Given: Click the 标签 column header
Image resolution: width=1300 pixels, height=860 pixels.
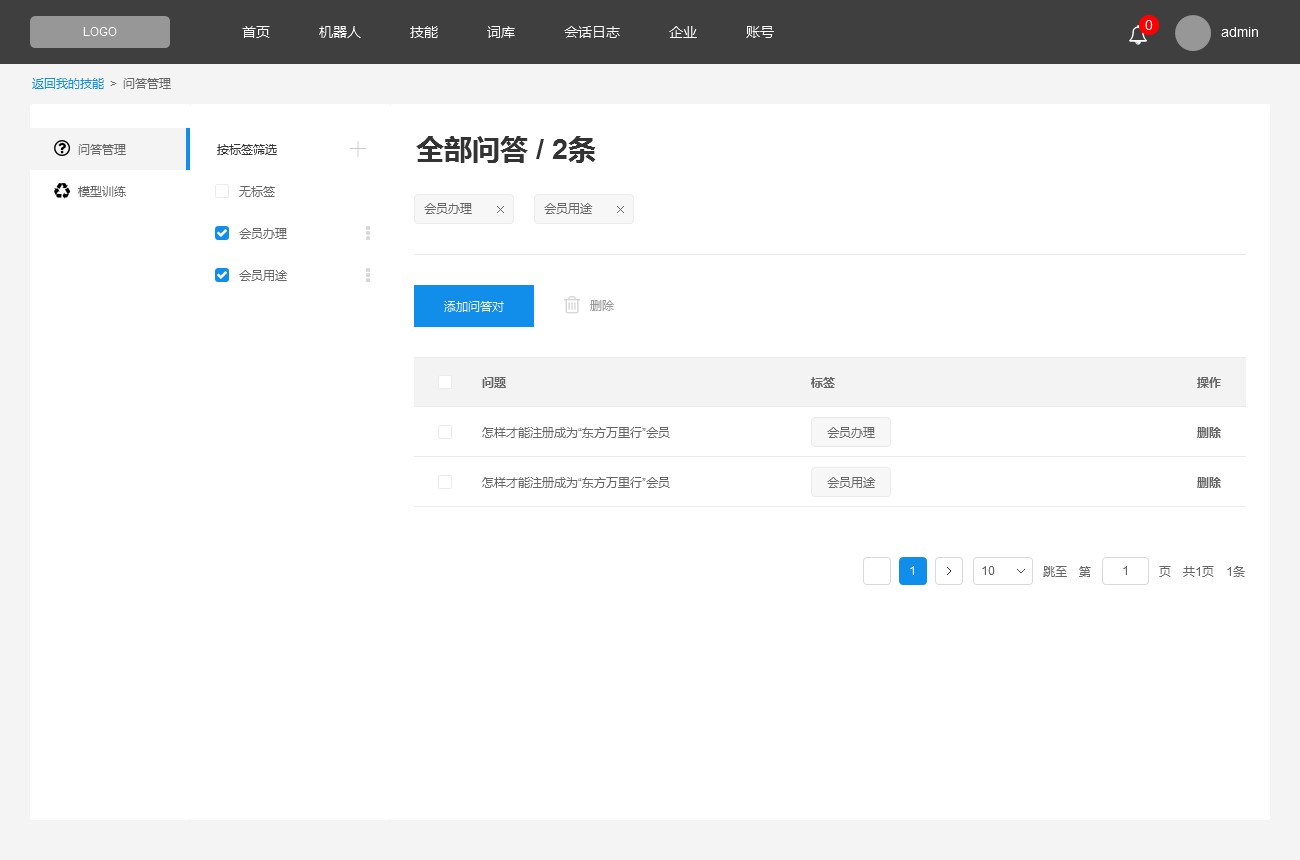Looking at the screenshot, I should [x=823, y=383].
